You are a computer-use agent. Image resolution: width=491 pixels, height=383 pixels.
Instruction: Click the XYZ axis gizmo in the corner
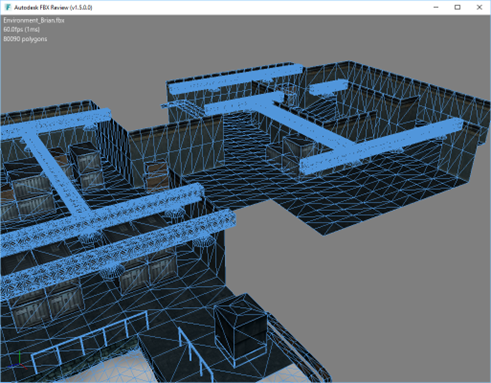(x=19, y=361)
